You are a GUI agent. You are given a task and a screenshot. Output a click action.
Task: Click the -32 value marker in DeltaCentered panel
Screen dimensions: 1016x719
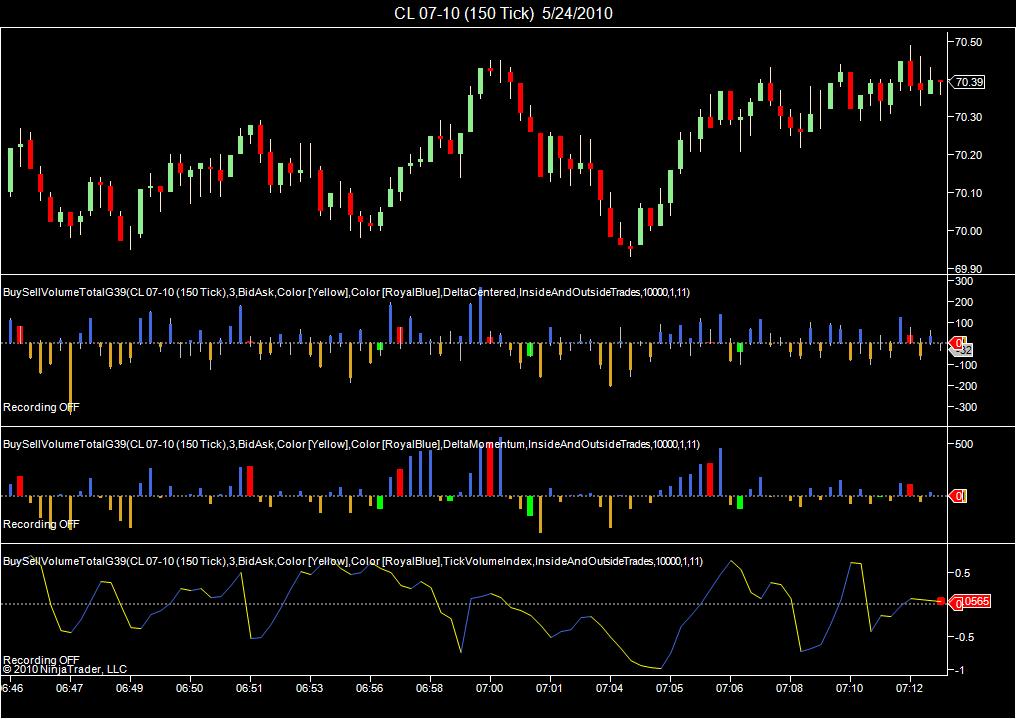pyautogui.click(x=964, y=350)
